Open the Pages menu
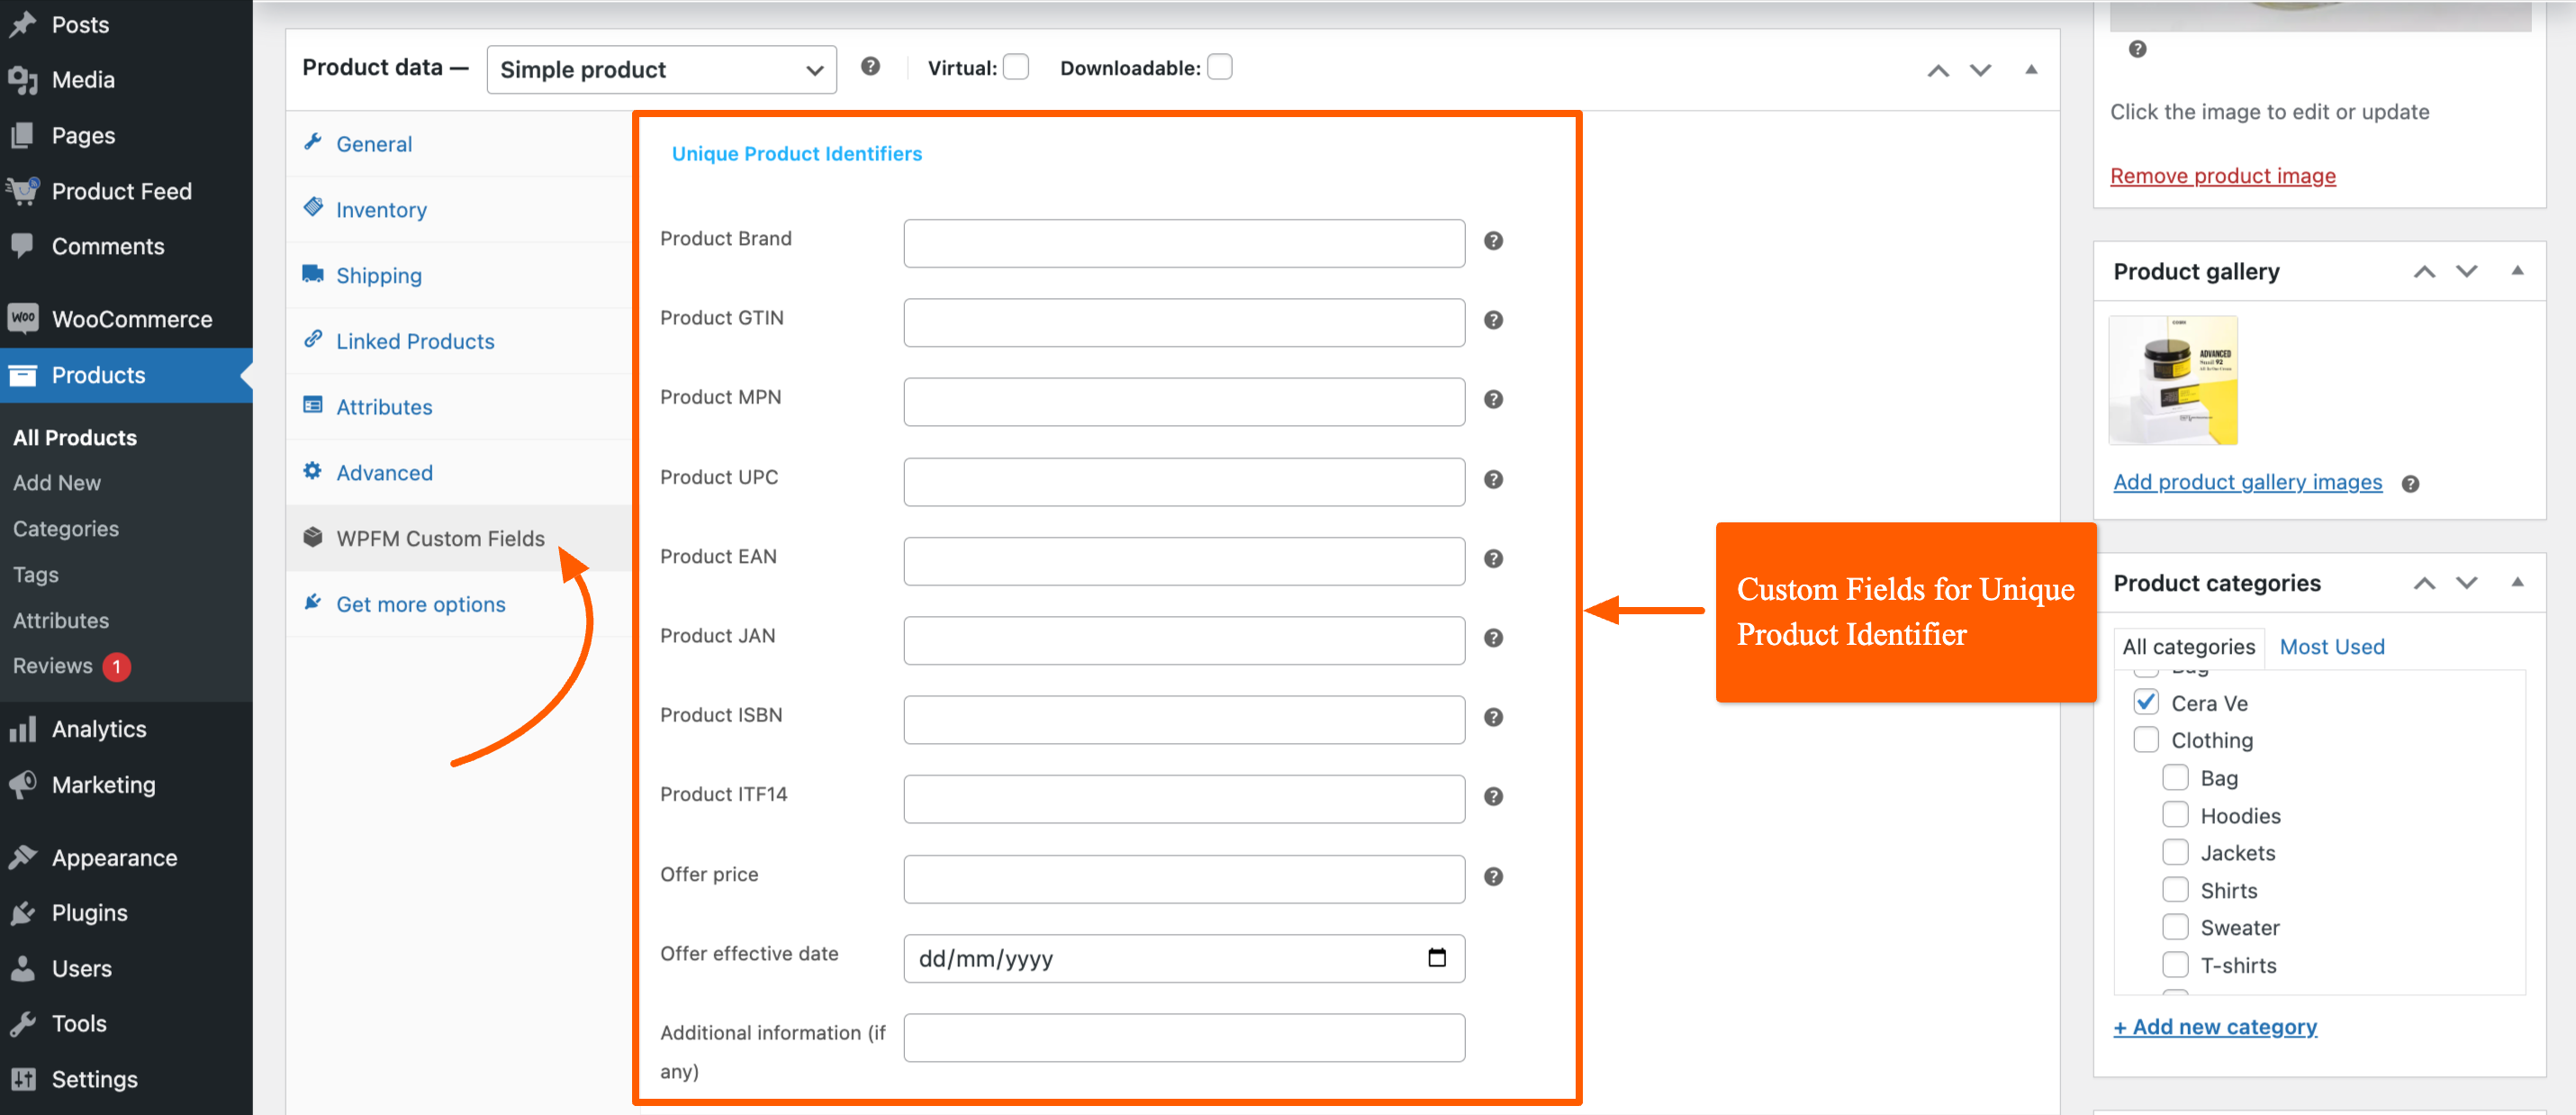This screenshot has width=2576, height=1115. point(126,135)
